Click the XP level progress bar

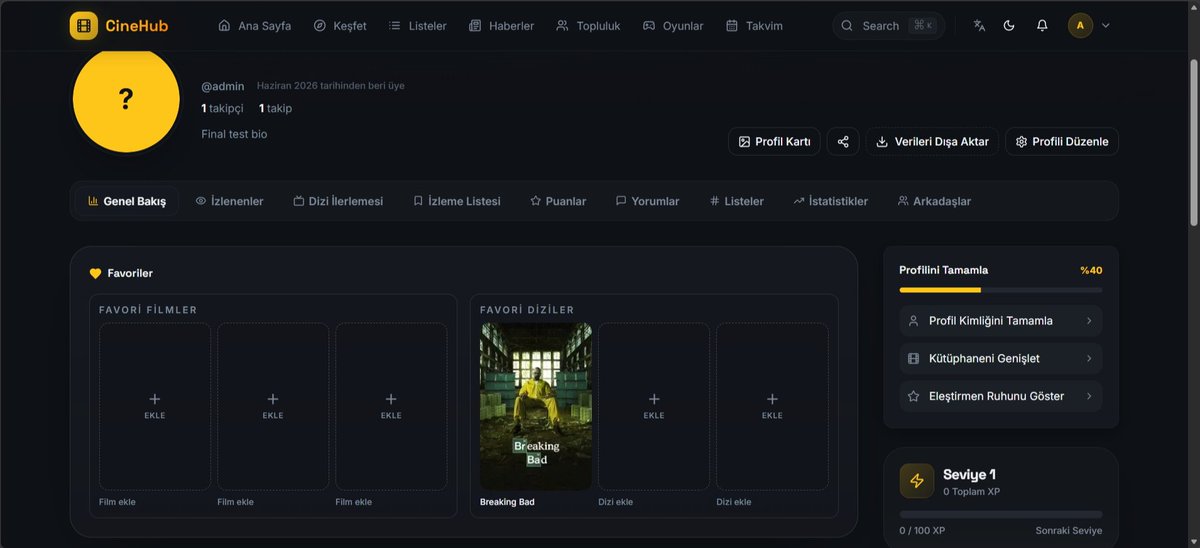[x=1001, y=514]
